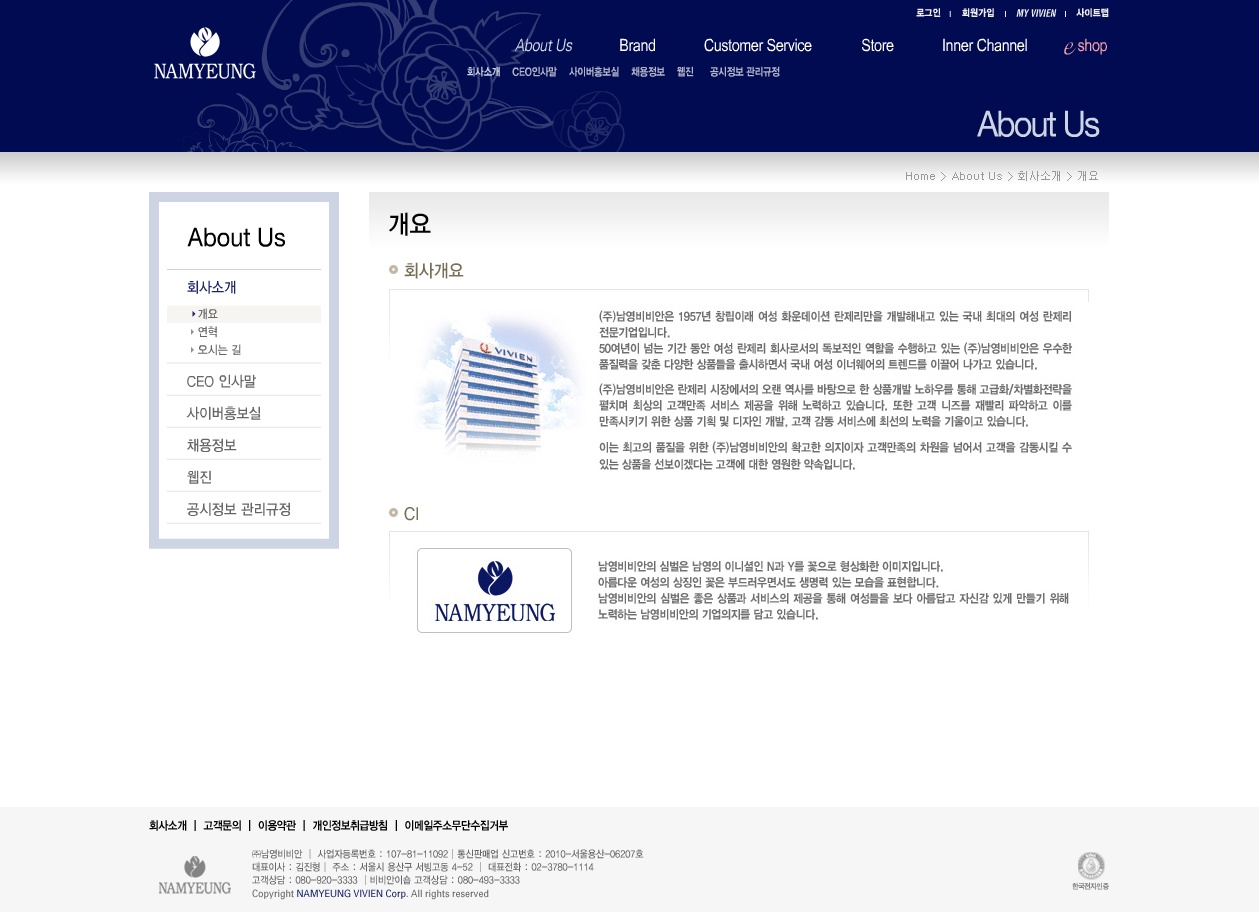Screen dimensions: 1259x922
Task: Click 개인정보취급방침 footer link
Action: click(350, 826)
